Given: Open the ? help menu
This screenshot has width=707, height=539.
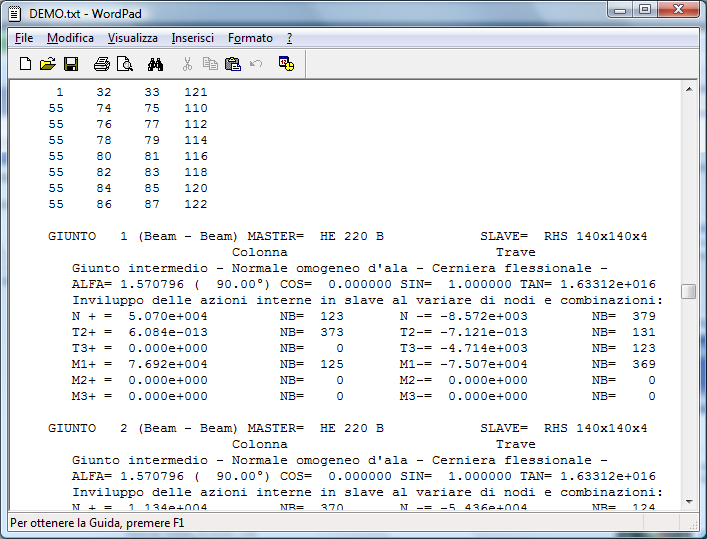Looking at the screenshot, I should pos(289,38).
